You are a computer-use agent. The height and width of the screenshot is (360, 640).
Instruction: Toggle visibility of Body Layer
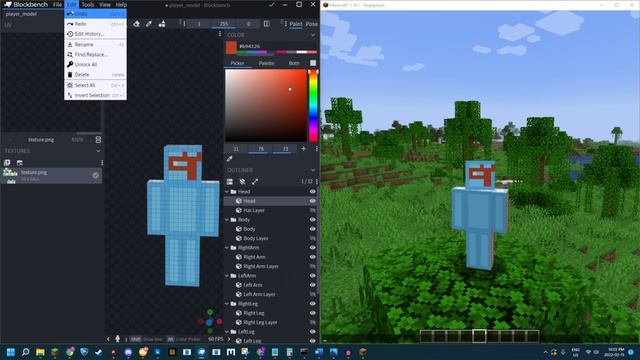(x=313, y=238)
